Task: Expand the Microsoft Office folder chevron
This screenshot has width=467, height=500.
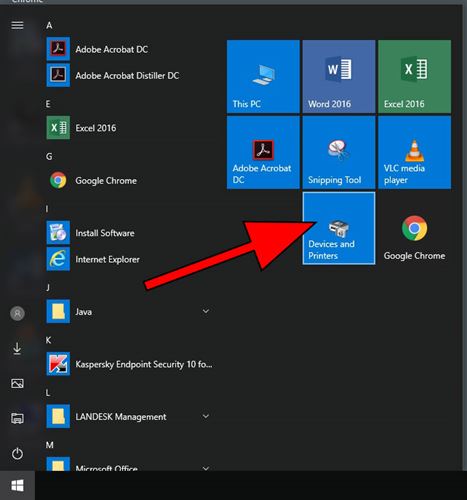Action: coord(206,468)
